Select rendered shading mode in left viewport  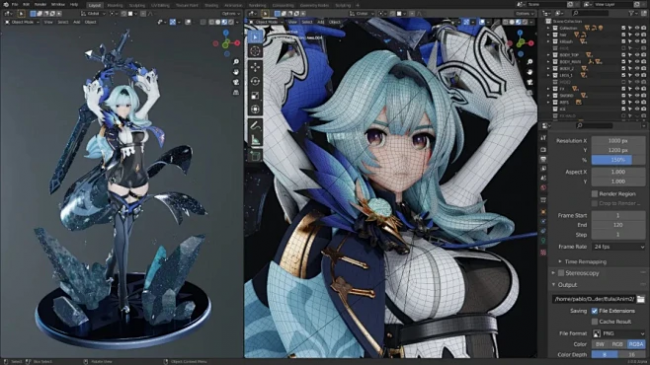click(231, 22)
